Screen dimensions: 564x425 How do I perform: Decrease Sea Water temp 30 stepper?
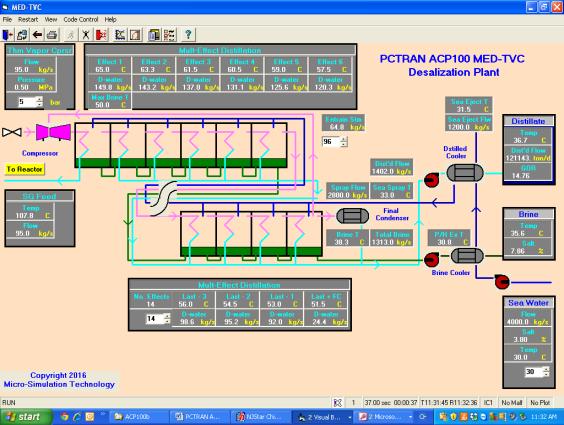(546, 374)
